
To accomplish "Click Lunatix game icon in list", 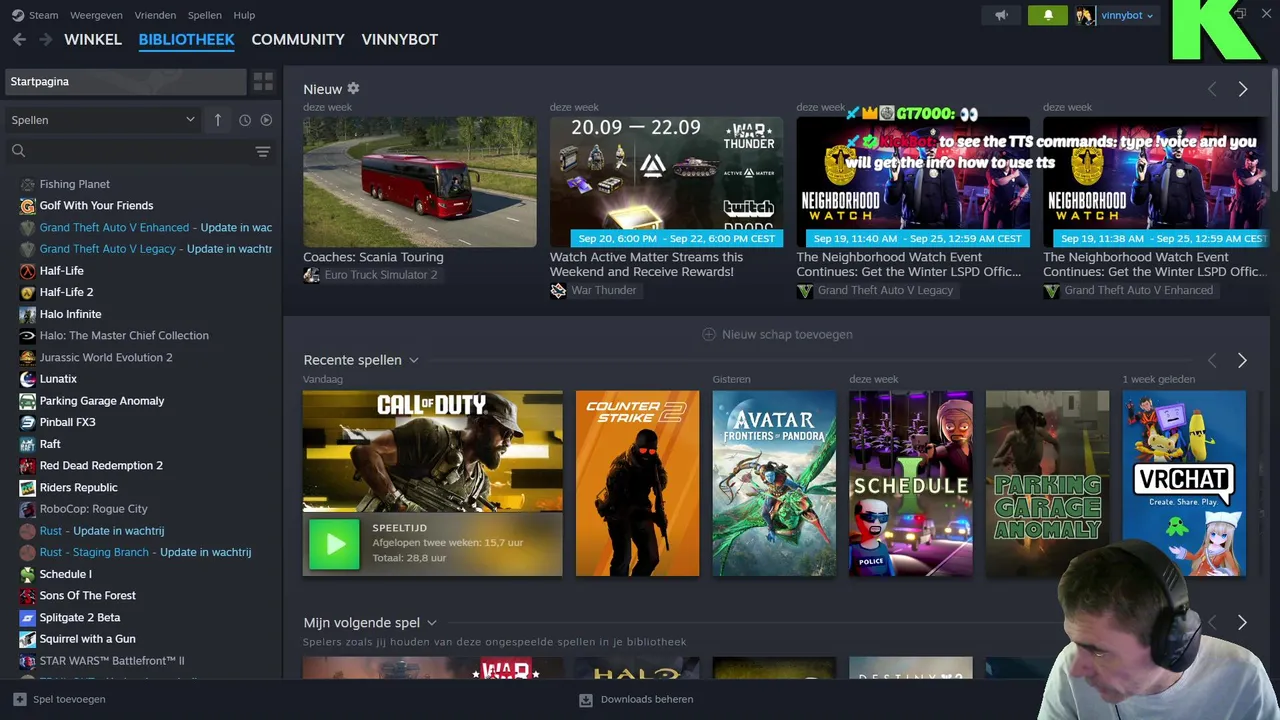I will click(x=28, y=379).
